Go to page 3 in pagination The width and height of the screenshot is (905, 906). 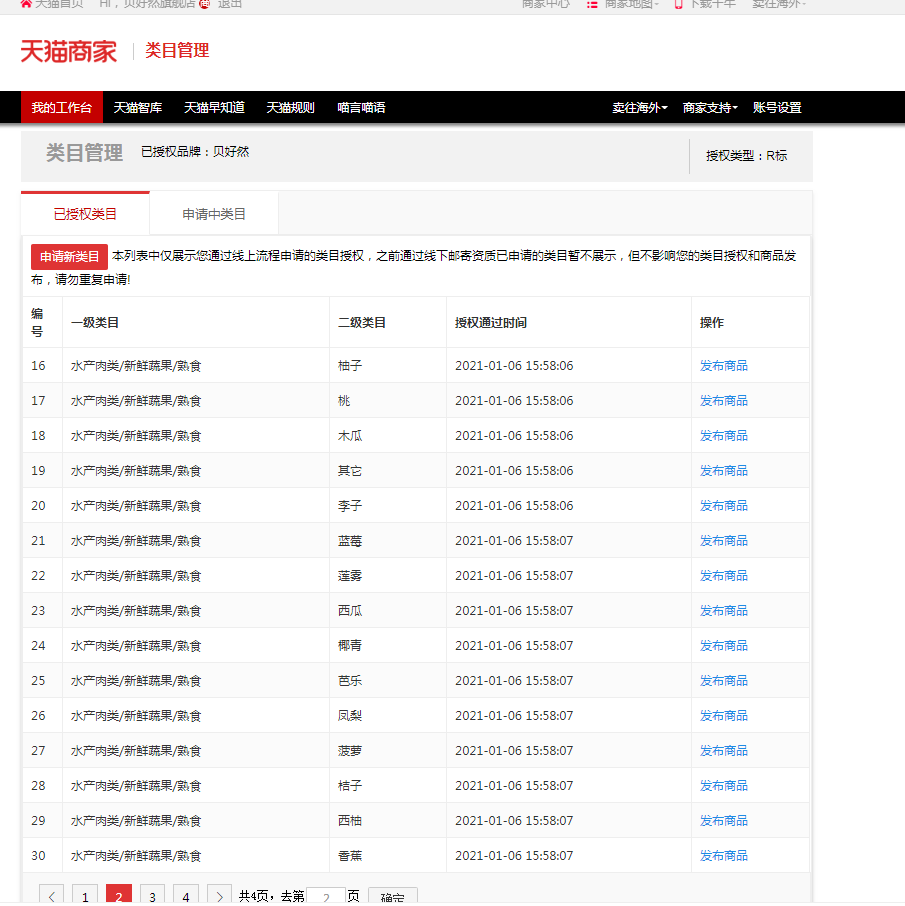152,895
